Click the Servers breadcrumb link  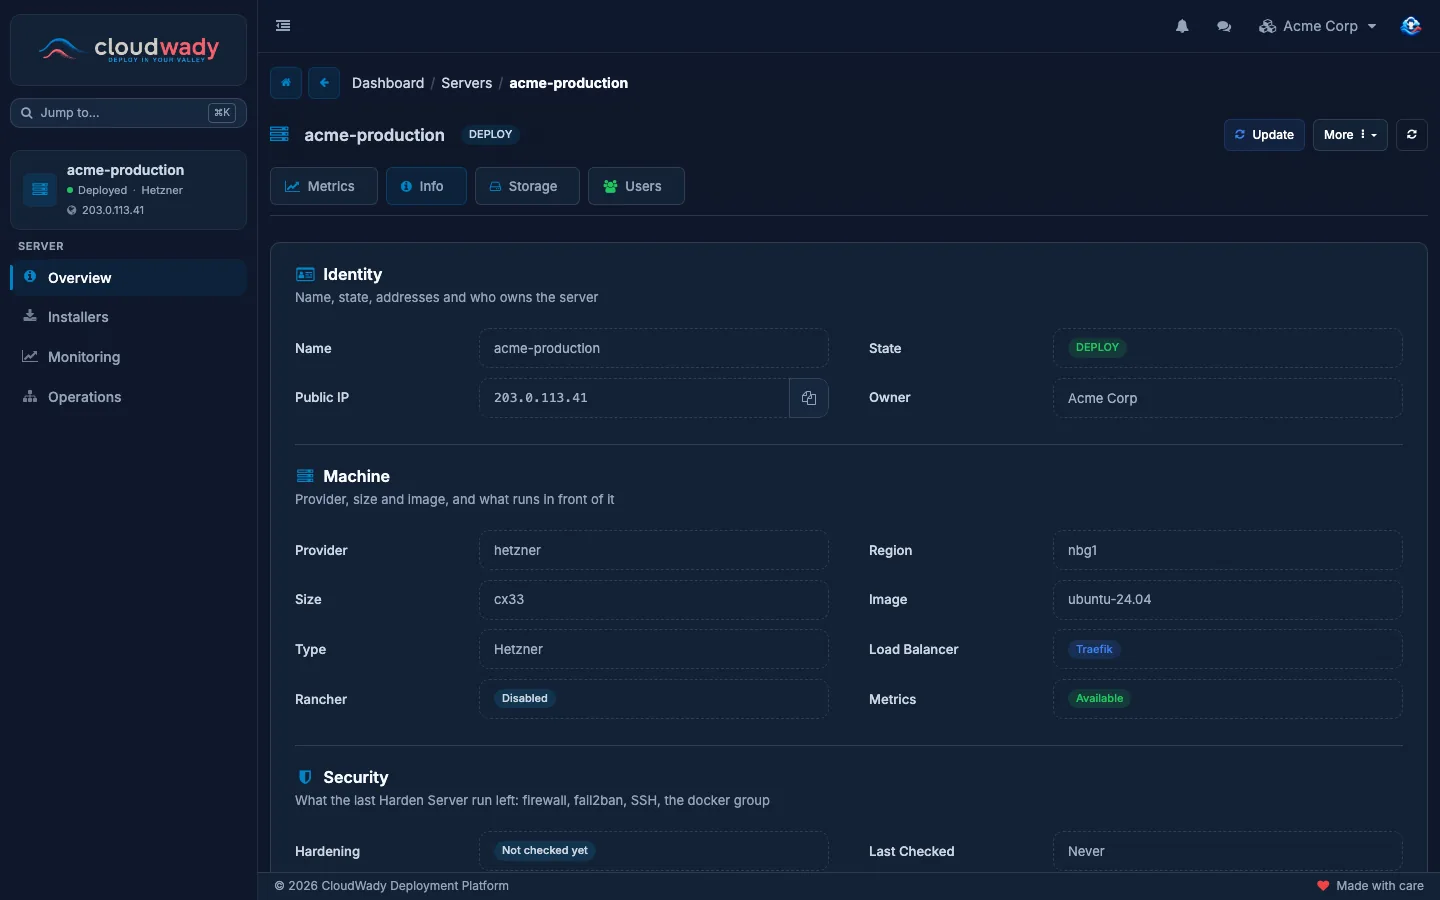[466, 83]
